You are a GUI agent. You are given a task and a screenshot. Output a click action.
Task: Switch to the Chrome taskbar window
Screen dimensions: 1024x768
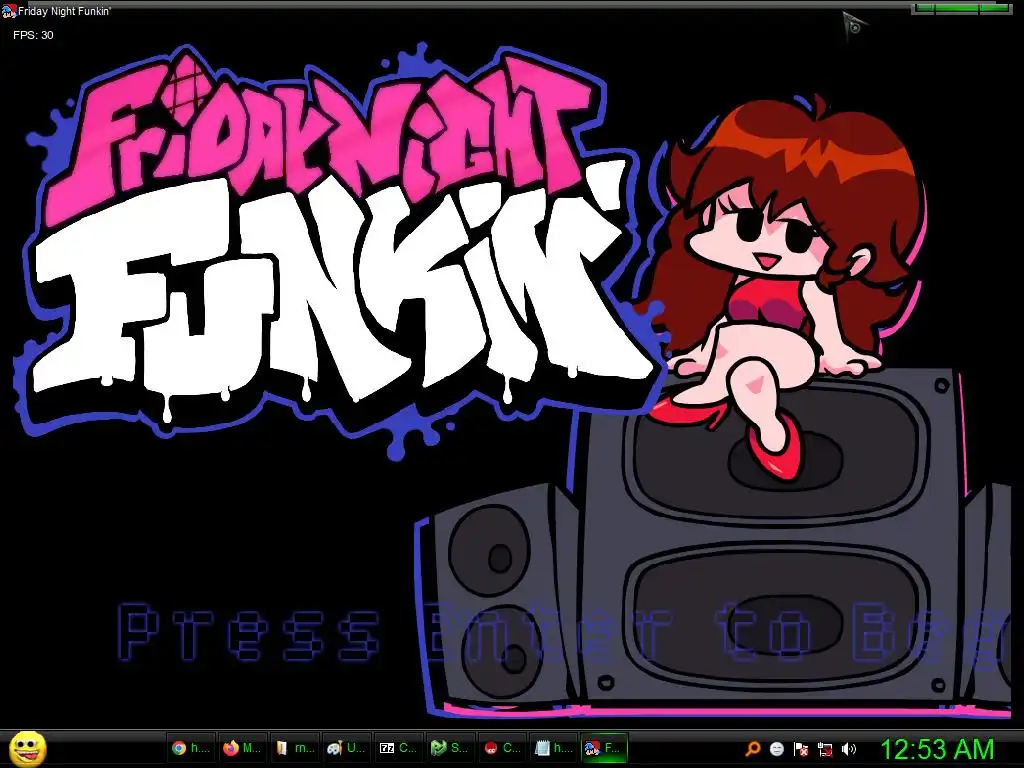(191, 748)
